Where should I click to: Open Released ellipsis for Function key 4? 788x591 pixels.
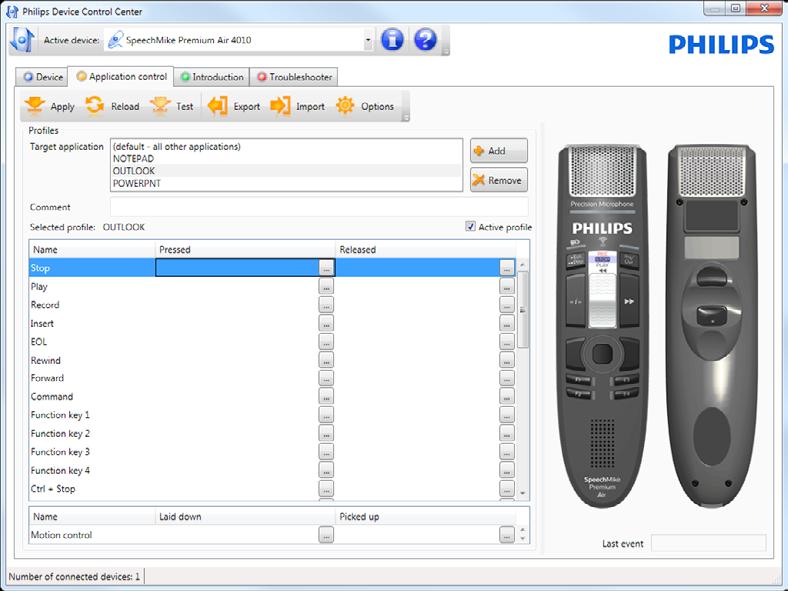point(507,470)
